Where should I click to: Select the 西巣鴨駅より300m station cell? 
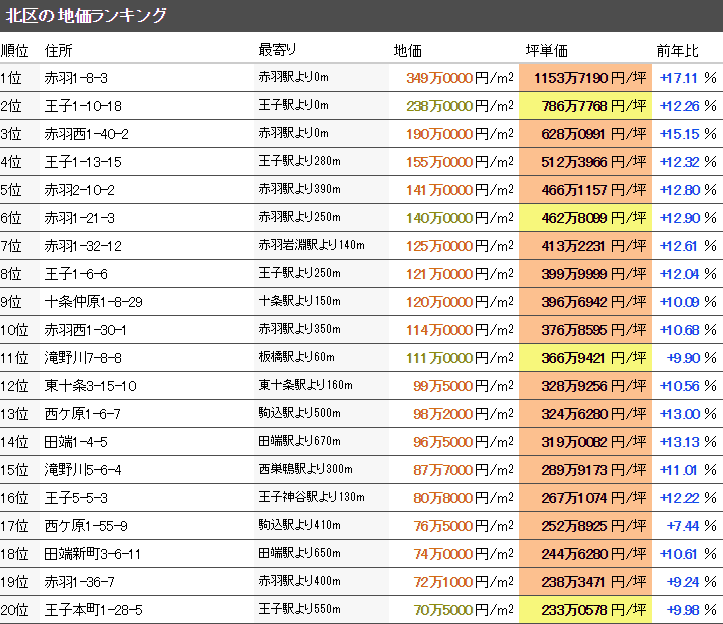click(305, 470)
